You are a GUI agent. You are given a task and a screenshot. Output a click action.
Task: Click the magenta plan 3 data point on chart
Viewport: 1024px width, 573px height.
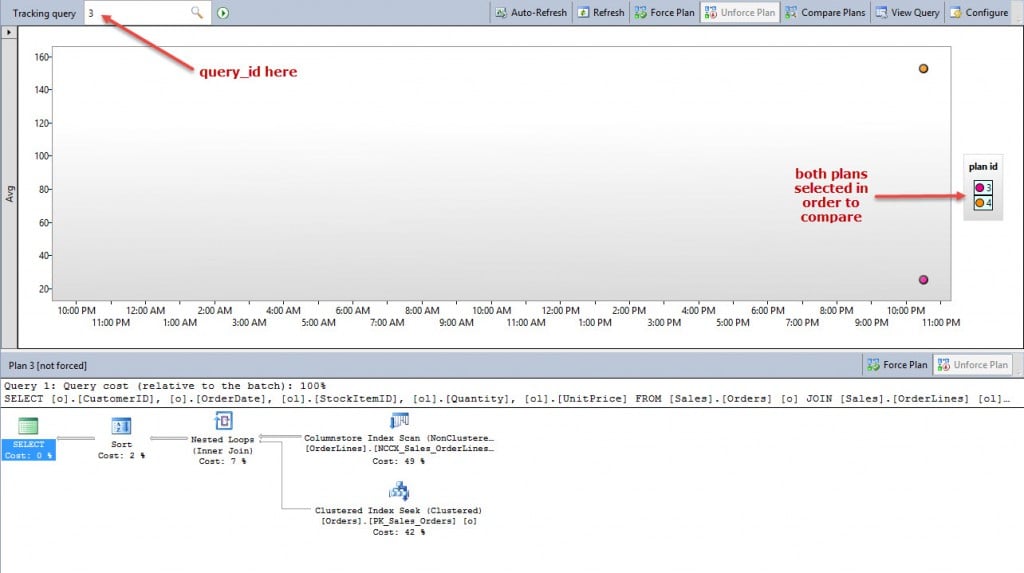(x=923, y=280)
